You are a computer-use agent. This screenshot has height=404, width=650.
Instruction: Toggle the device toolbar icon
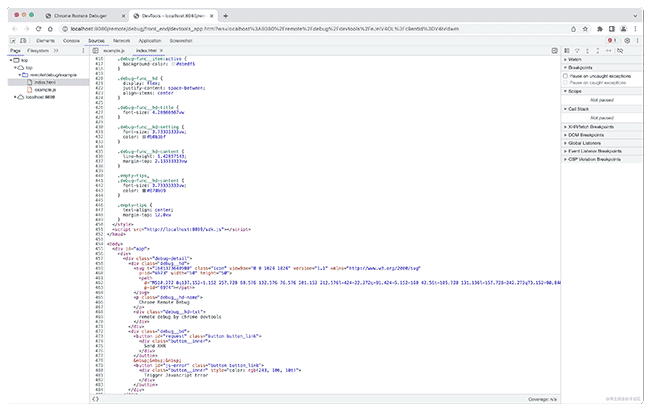(23, 41)
